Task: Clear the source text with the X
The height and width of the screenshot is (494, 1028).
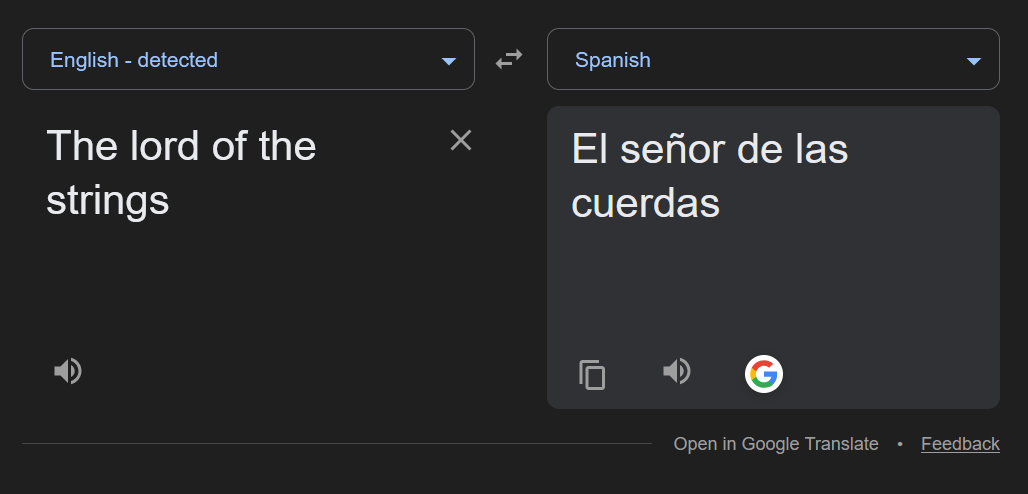Action: [460, 140]
